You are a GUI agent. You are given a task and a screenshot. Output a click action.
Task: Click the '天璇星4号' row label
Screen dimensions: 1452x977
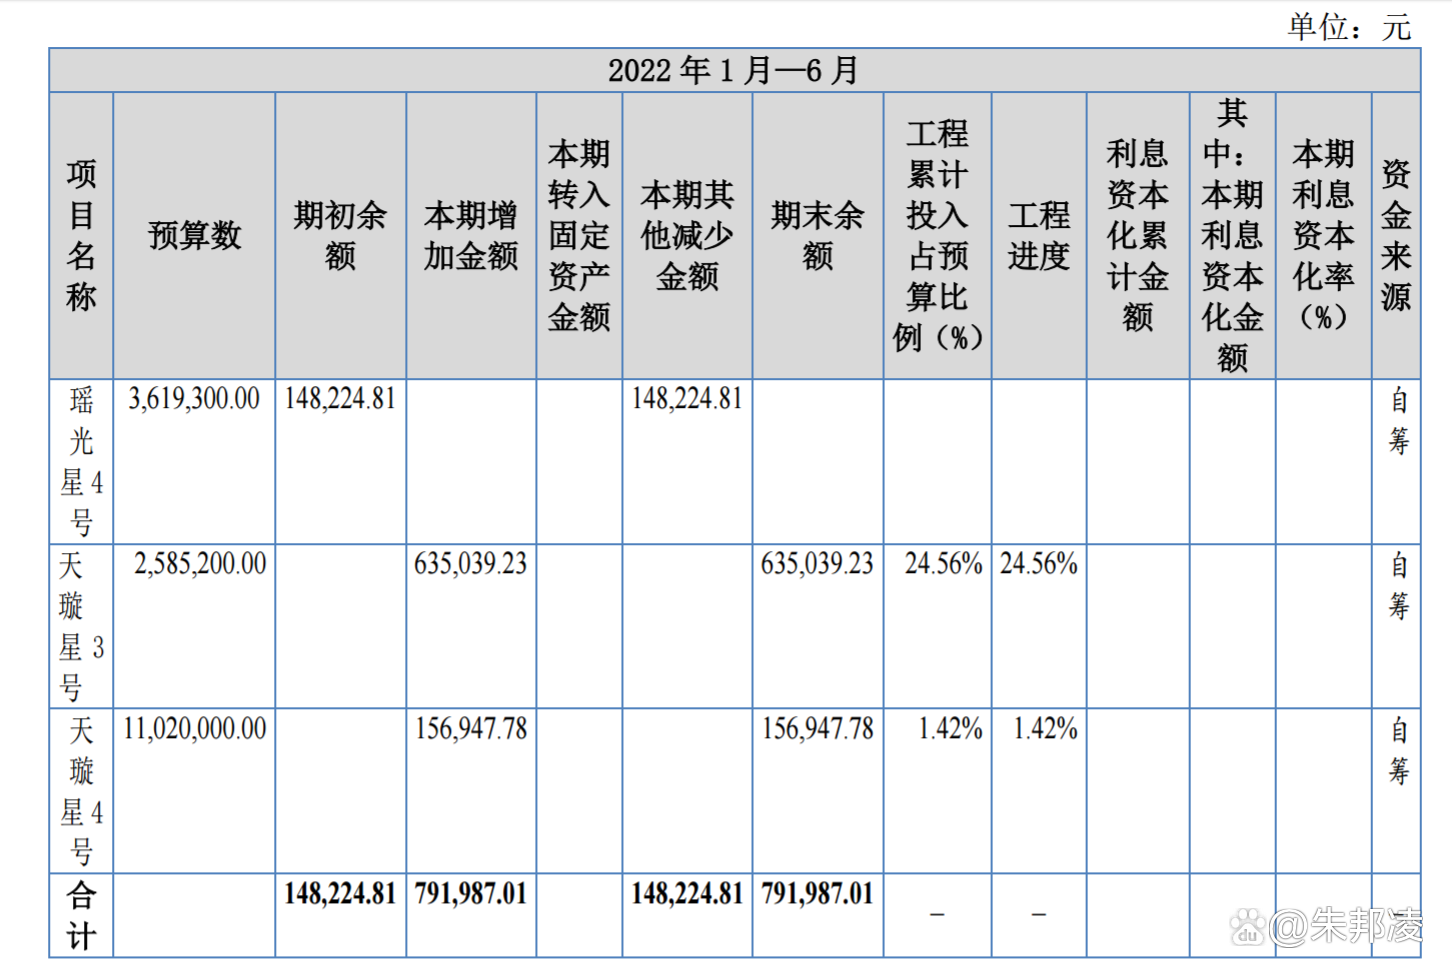coord(81,792)
